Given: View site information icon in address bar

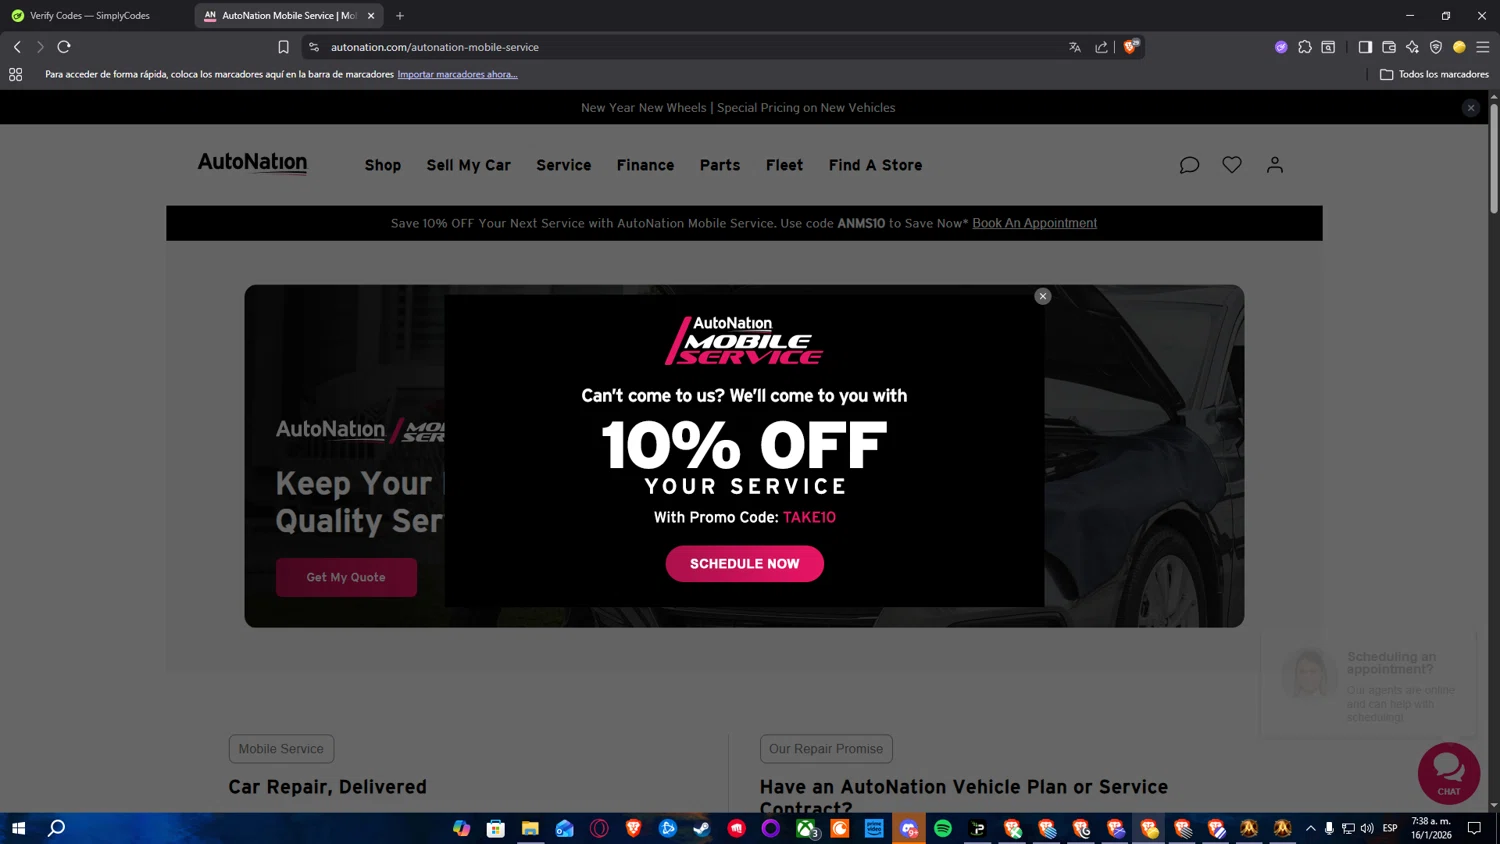Looking at the screenshot, I should tap(314, 47).
